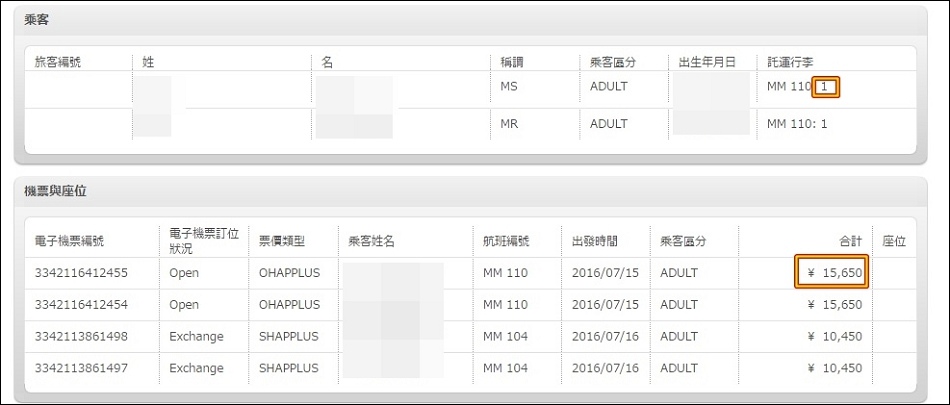The width and height of the screenshot is (950, 405).
Task: Select the 出生年月日 column header
Action: coord(707,62)
